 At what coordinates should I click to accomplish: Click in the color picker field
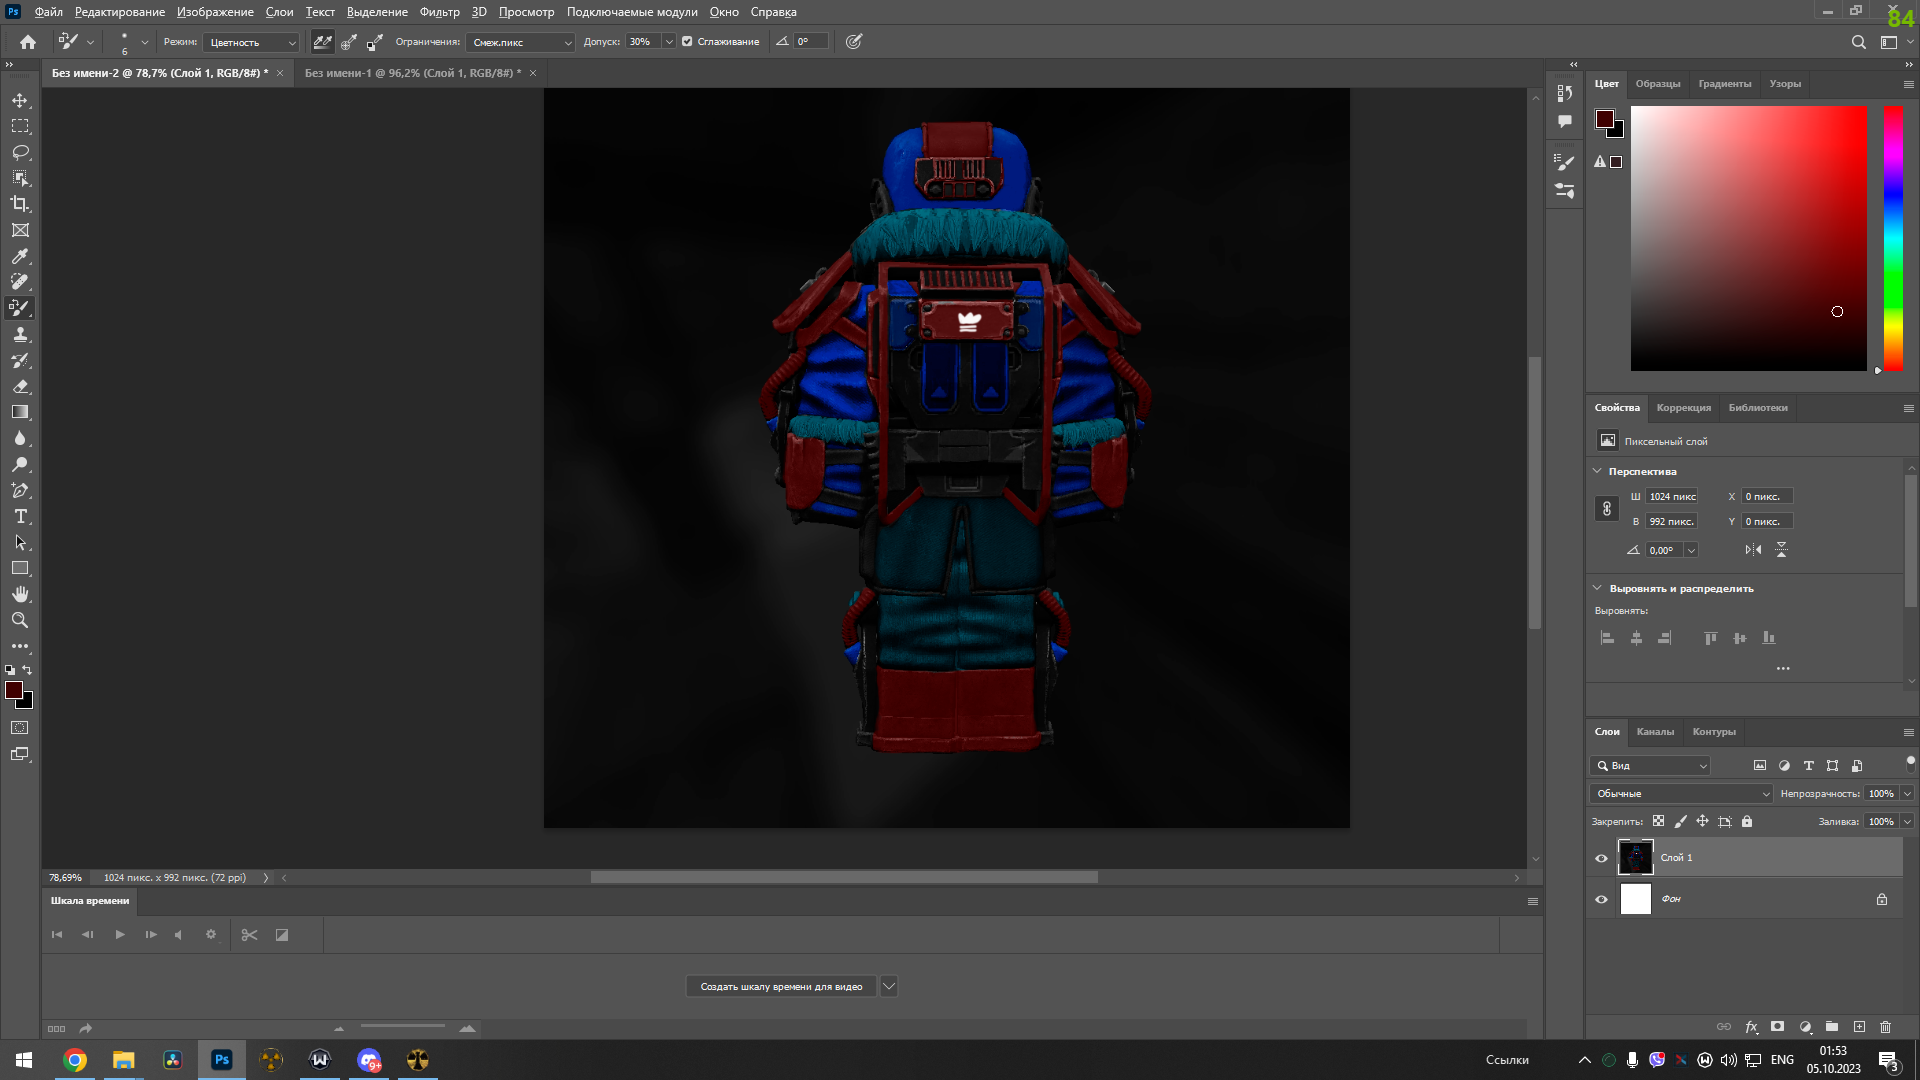point(1749,238)
